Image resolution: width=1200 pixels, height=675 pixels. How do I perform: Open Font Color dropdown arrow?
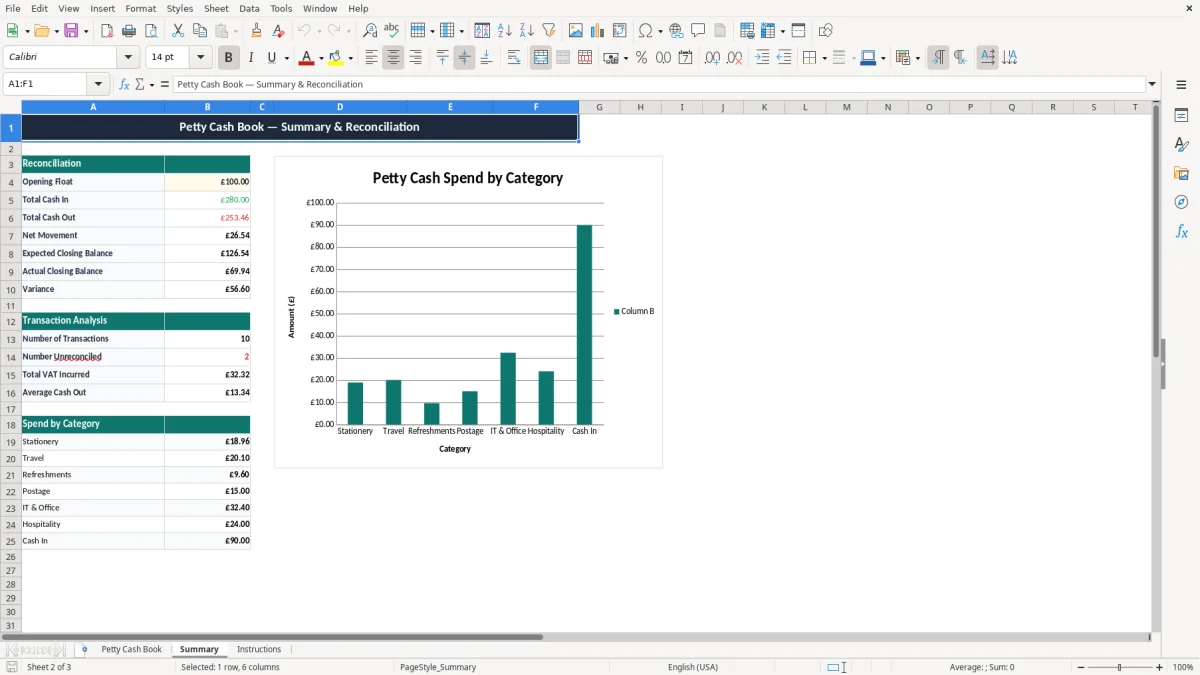coord(320,58)
